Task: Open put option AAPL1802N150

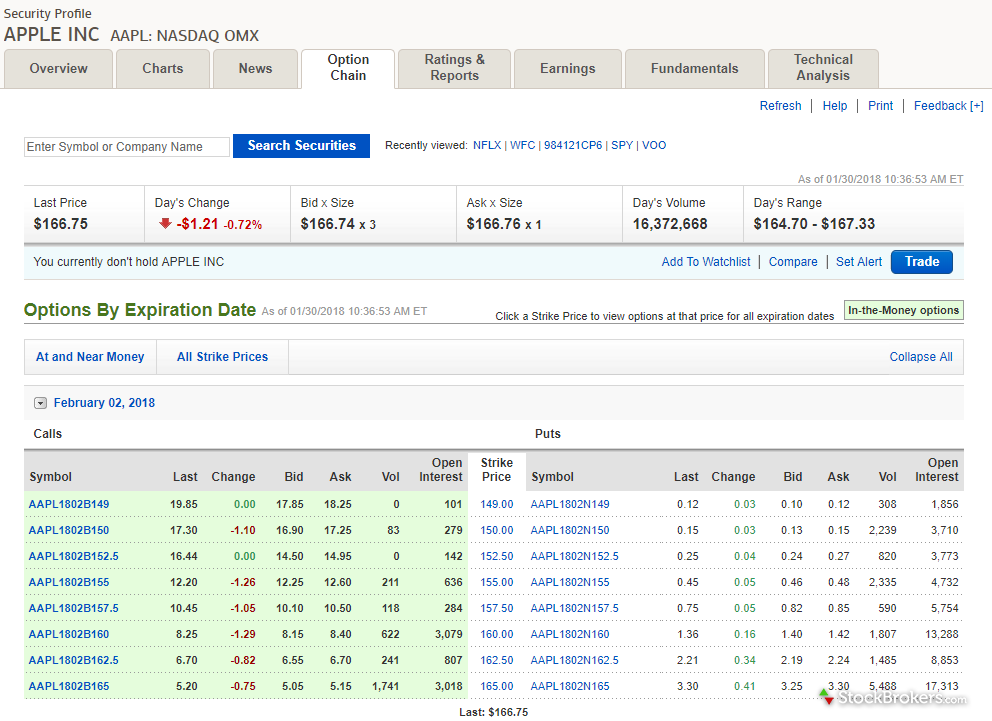Action: click(569, 530)
